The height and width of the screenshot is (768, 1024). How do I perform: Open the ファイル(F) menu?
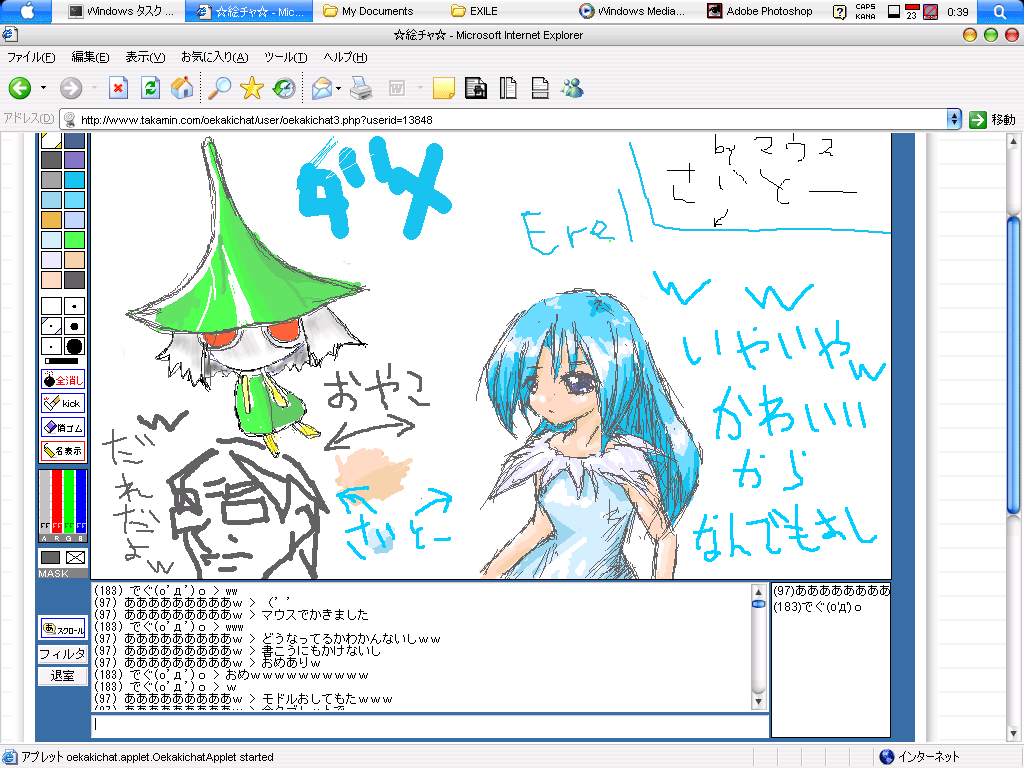click(x=31, y=57)
